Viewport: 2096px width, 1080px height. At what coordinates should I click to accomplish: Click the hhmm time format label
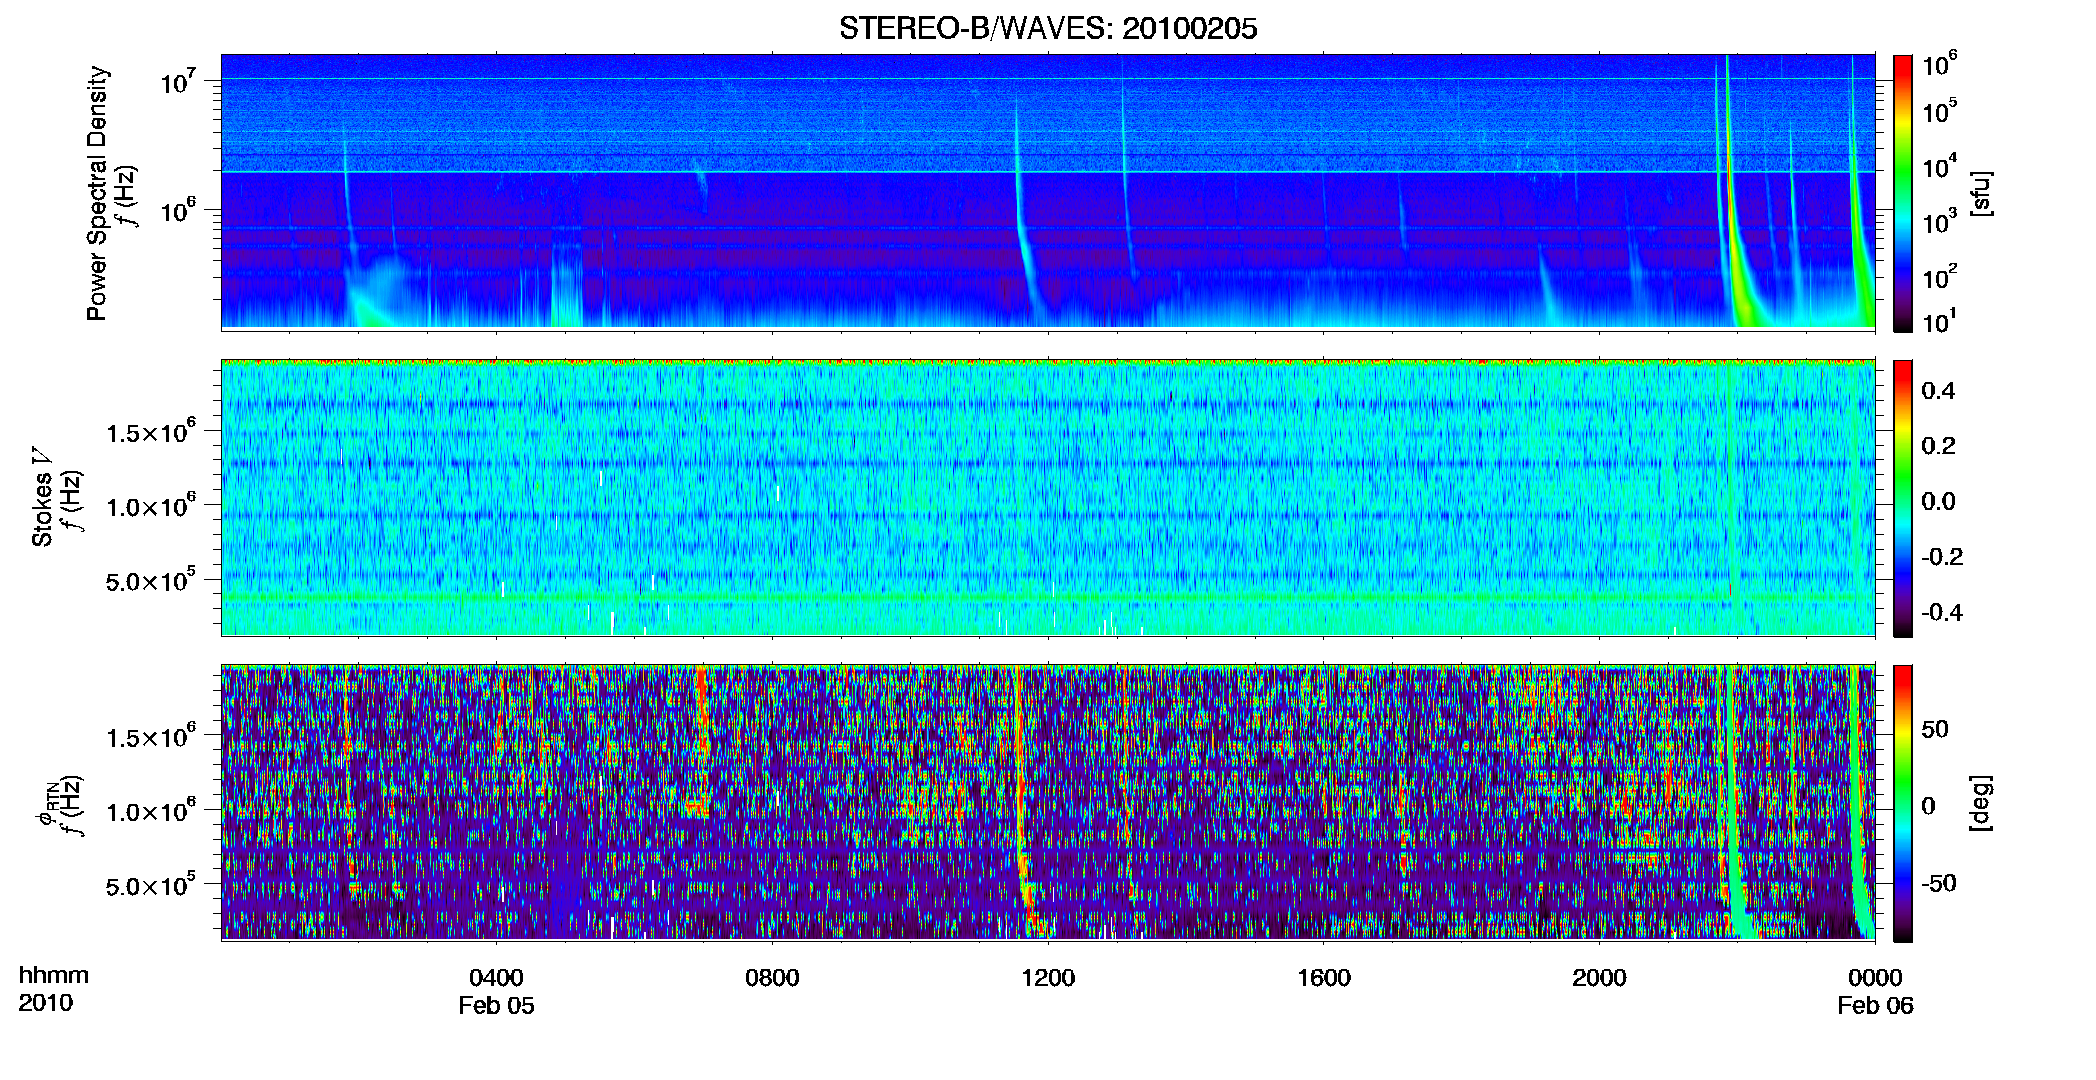point(54,975)
